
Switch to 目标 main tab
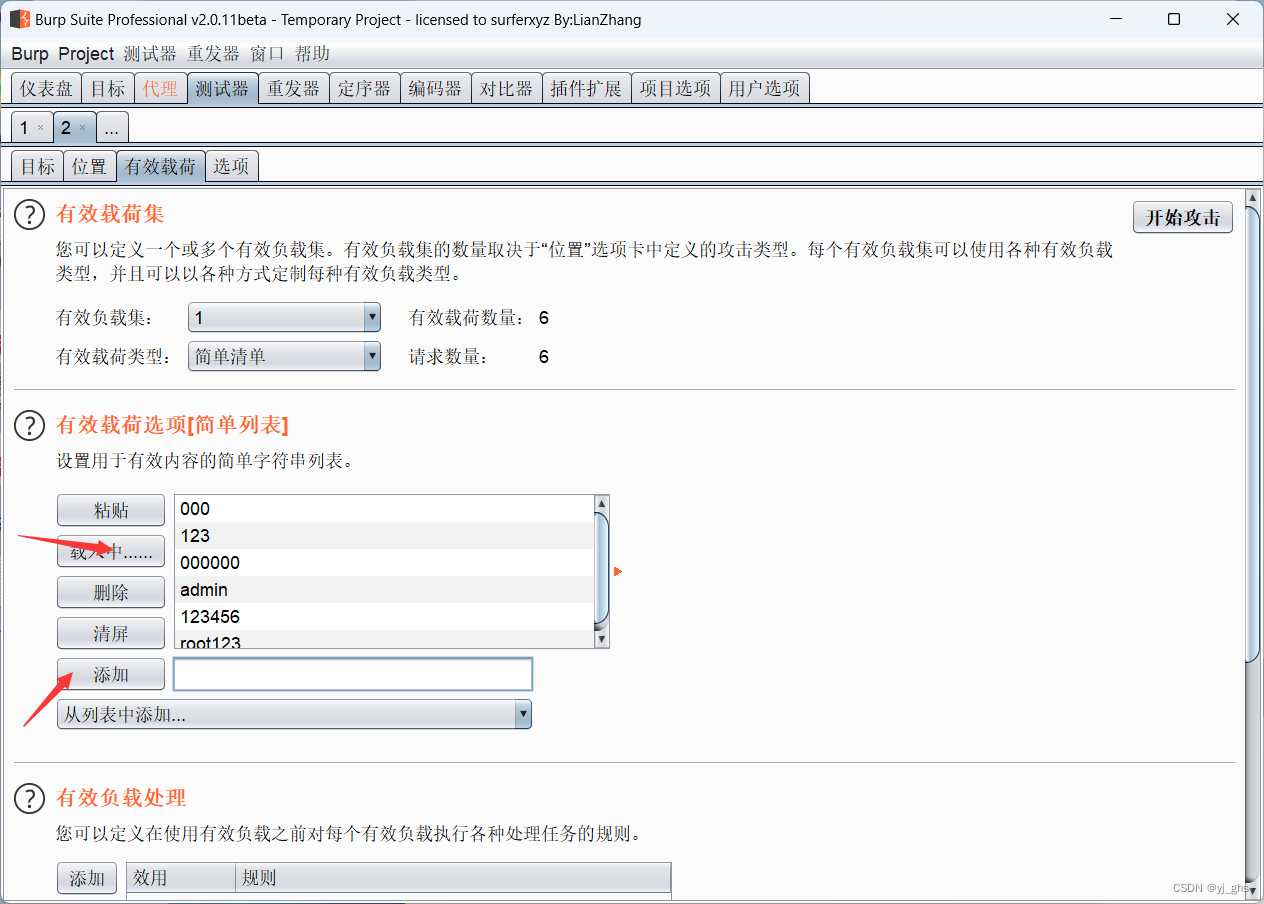107,88
